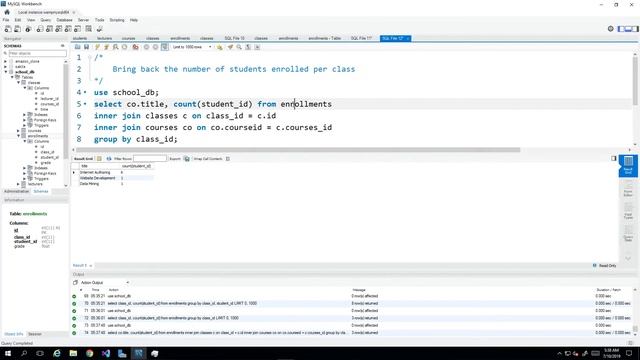Click the reconnect to DBMS icon
This screenshot has width=640, height=360.
(100, 29)
